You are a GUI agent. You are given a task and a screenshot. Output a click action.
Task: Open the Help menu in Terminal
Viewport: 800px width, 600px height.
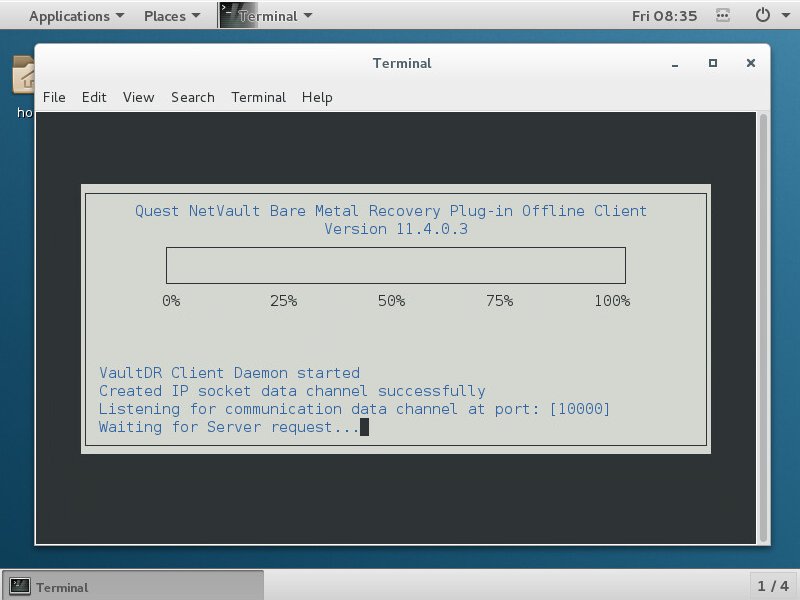[317, 97]
